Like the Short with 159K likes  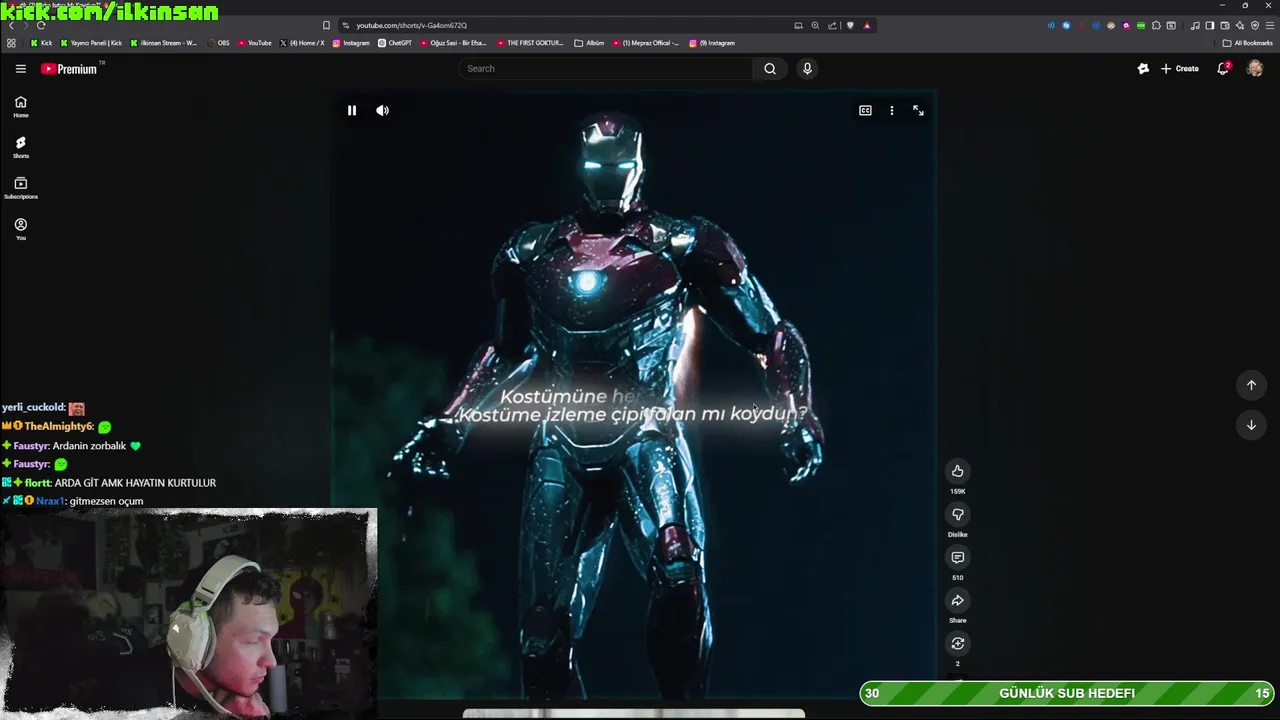click(957, 471)
